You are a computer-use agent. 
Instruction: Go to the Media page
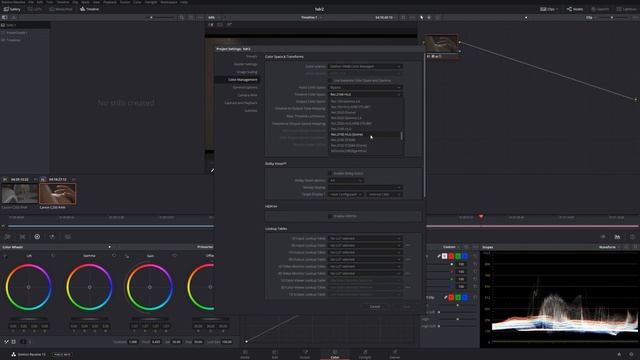click(x=245, y=354)
